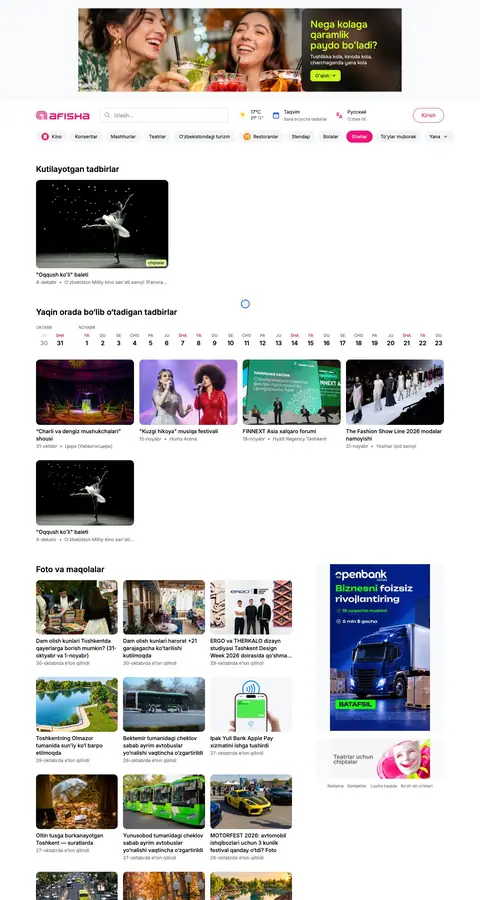The image size is (480, 900).
Task: Open Teatrlar uchun chiptalar banner
Action: tap(380, 759)
